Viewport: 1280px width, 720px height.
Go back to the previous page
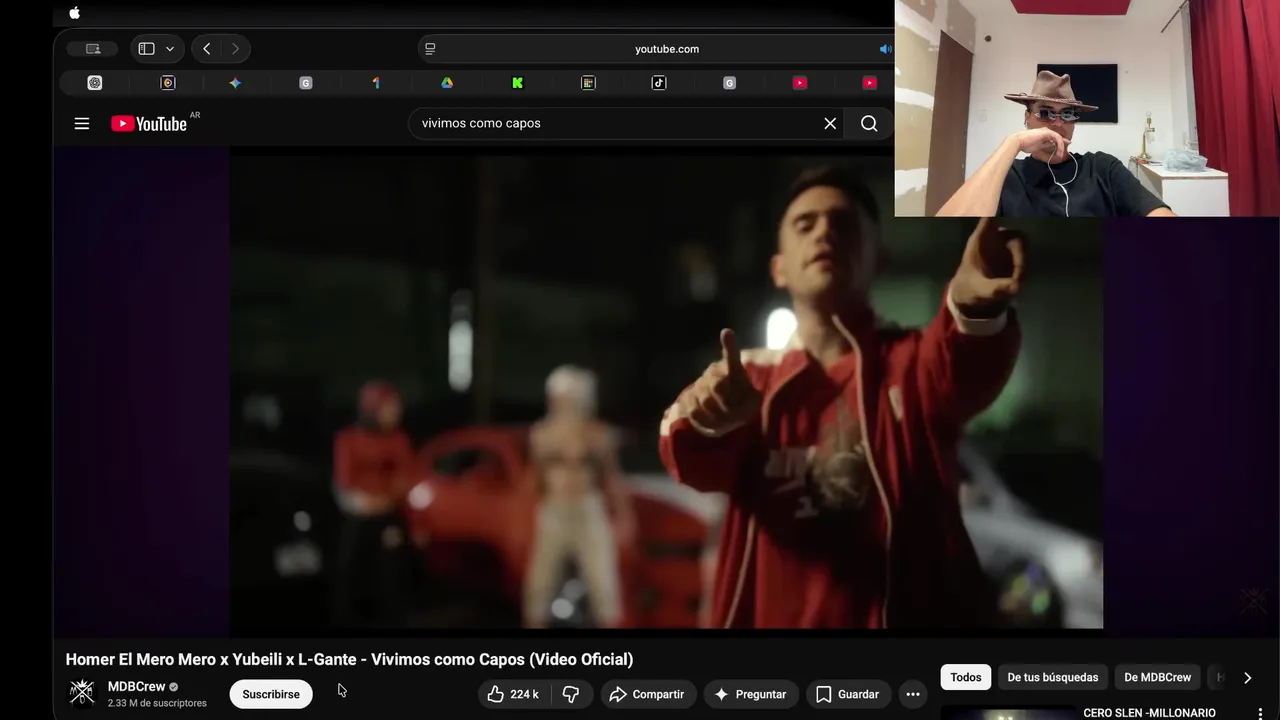click(206, 49)
